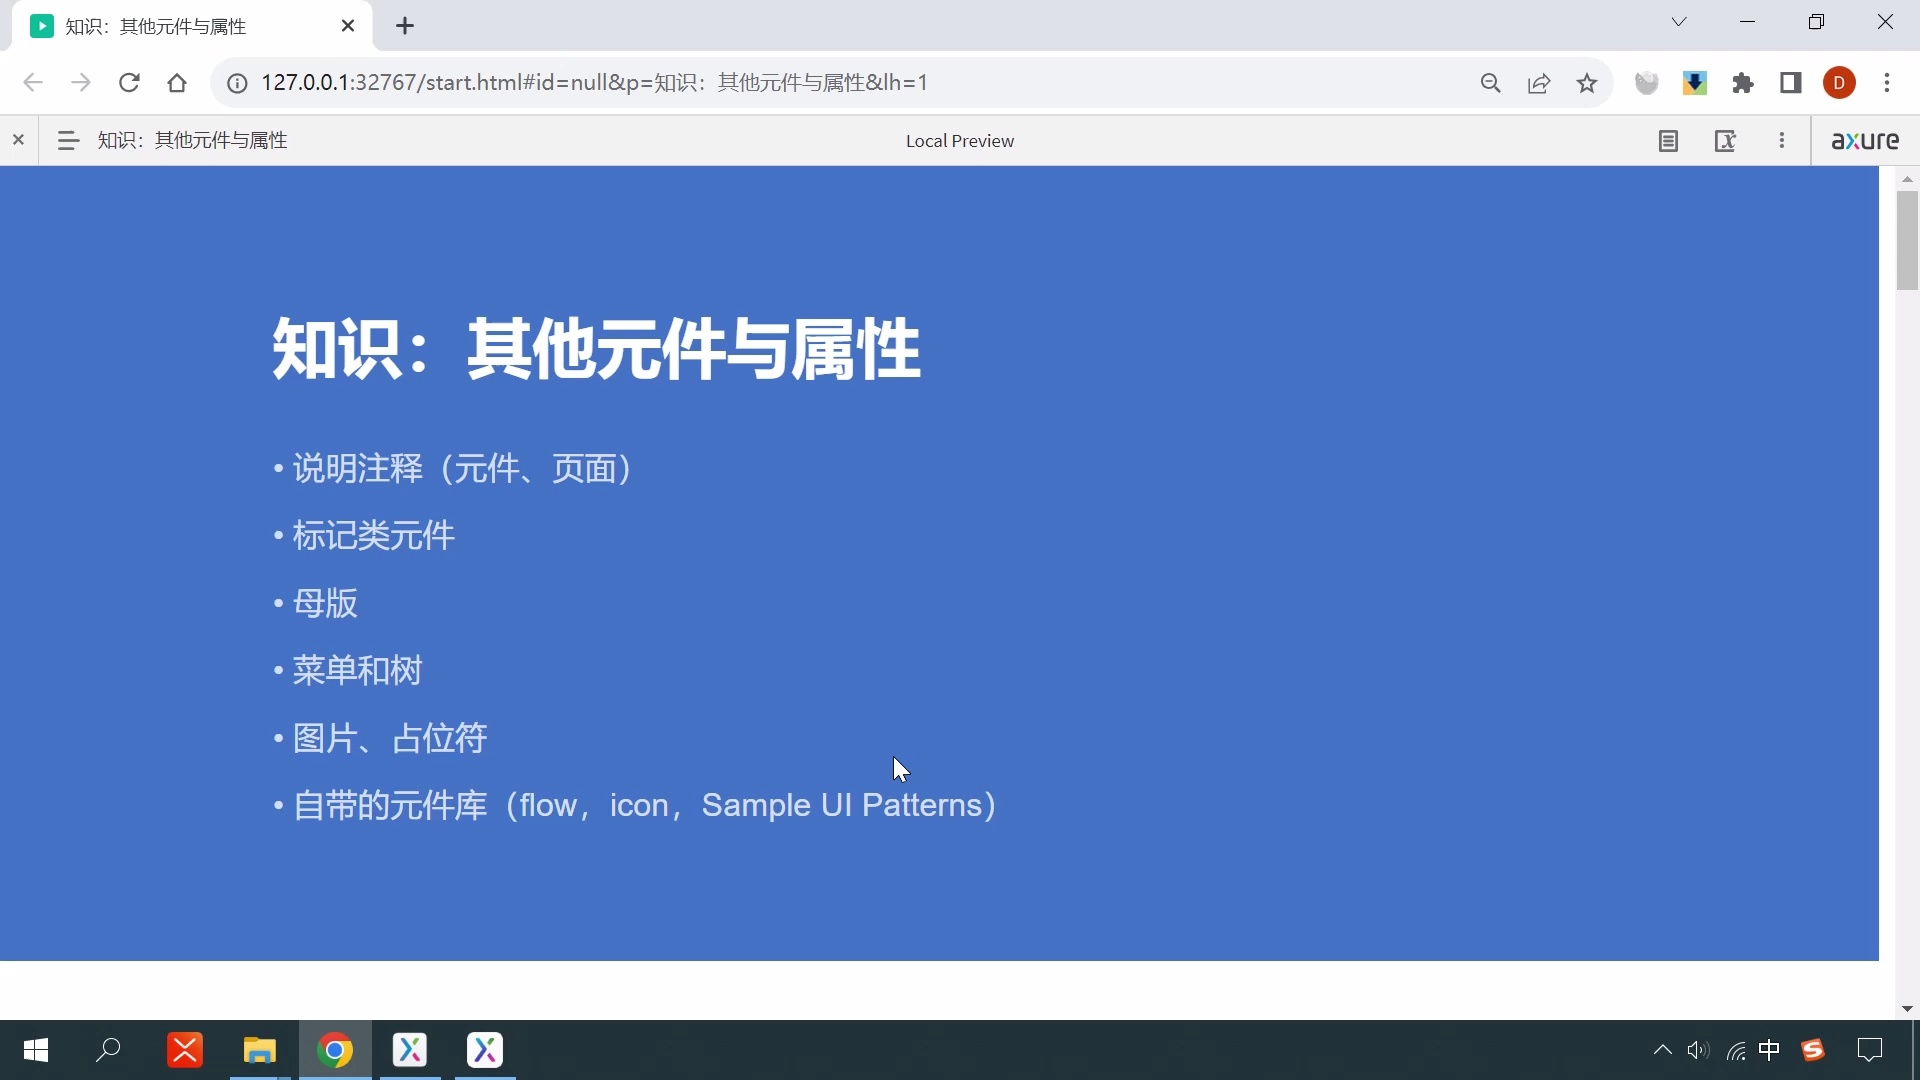Open the browser zoom search icon
1920x1080 pixels.
[1491, 83]
